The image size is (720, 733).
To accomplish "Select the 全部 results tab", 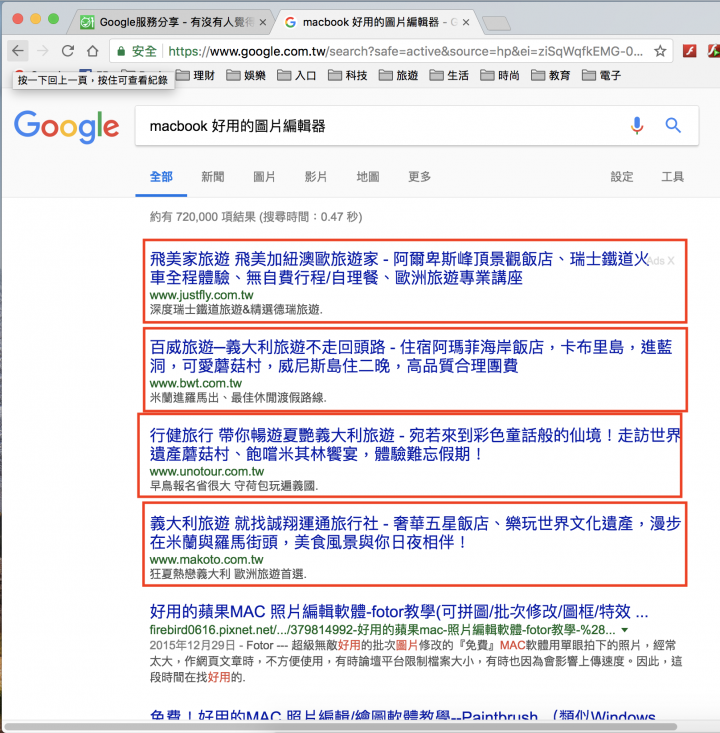I will pos(161,177).
